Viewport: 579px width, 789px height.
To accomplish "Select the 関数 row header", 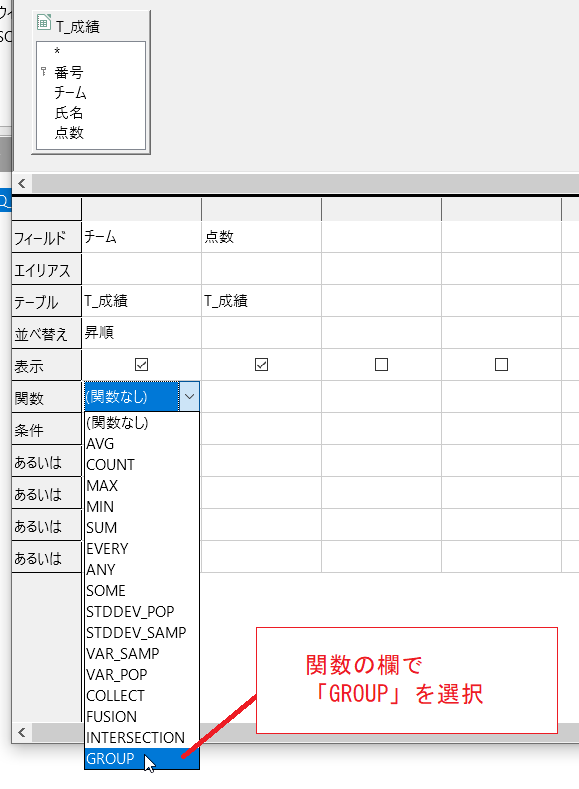I will (x=46, y=397).
